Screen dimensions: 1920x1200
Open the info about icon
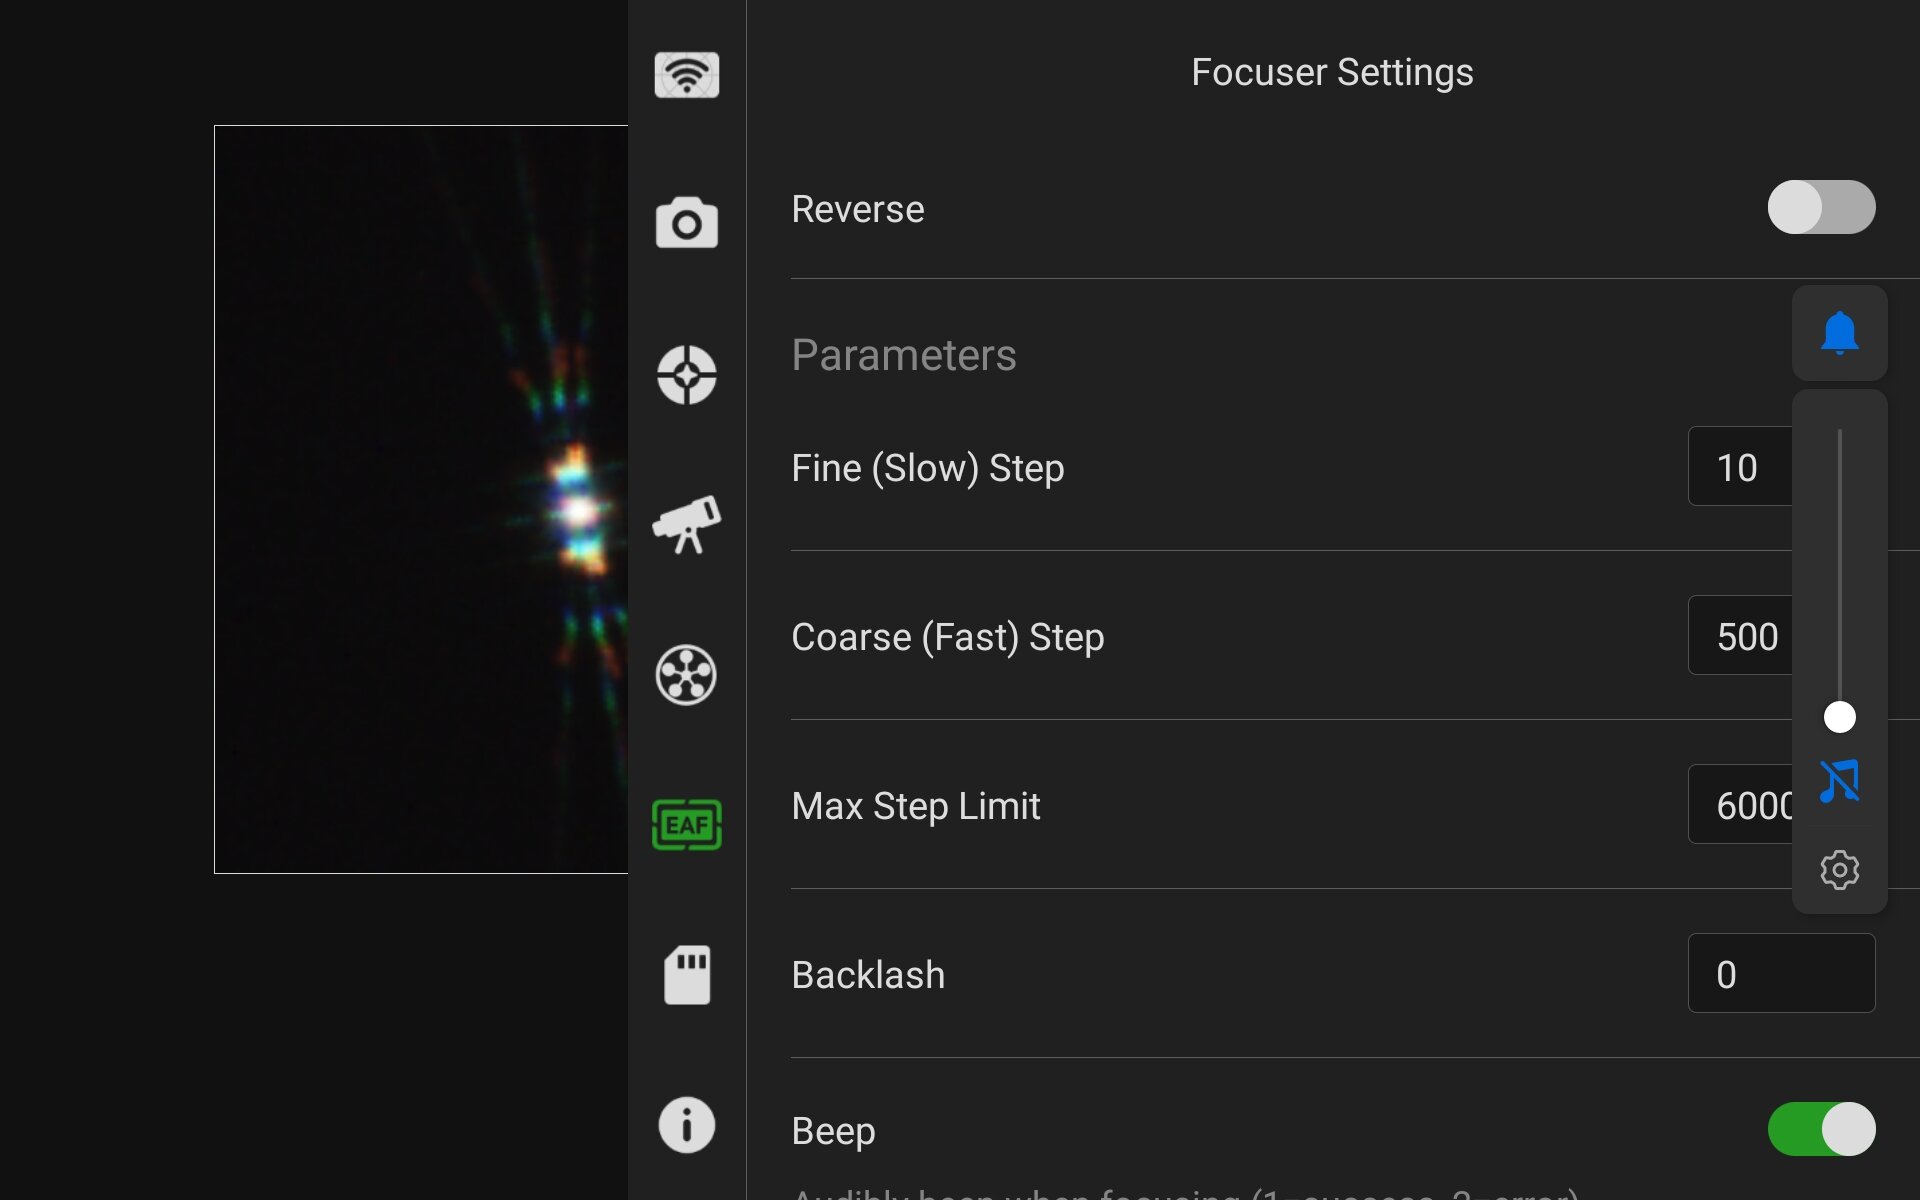pos(686,1125)
